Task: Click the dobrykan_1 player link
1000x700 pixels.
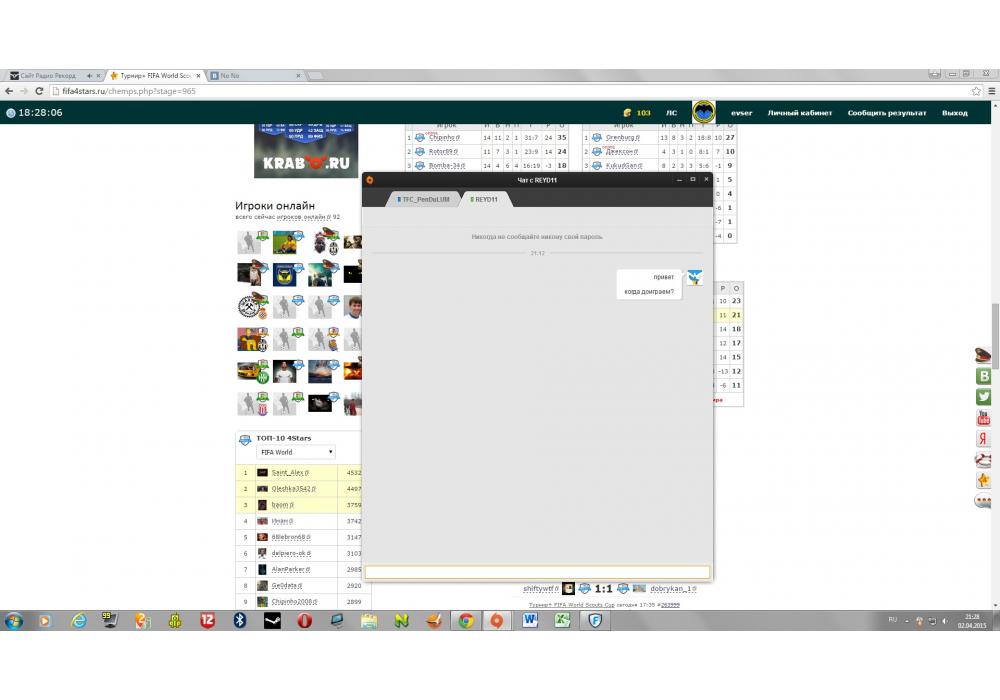Action: click(x=673, y=588)
